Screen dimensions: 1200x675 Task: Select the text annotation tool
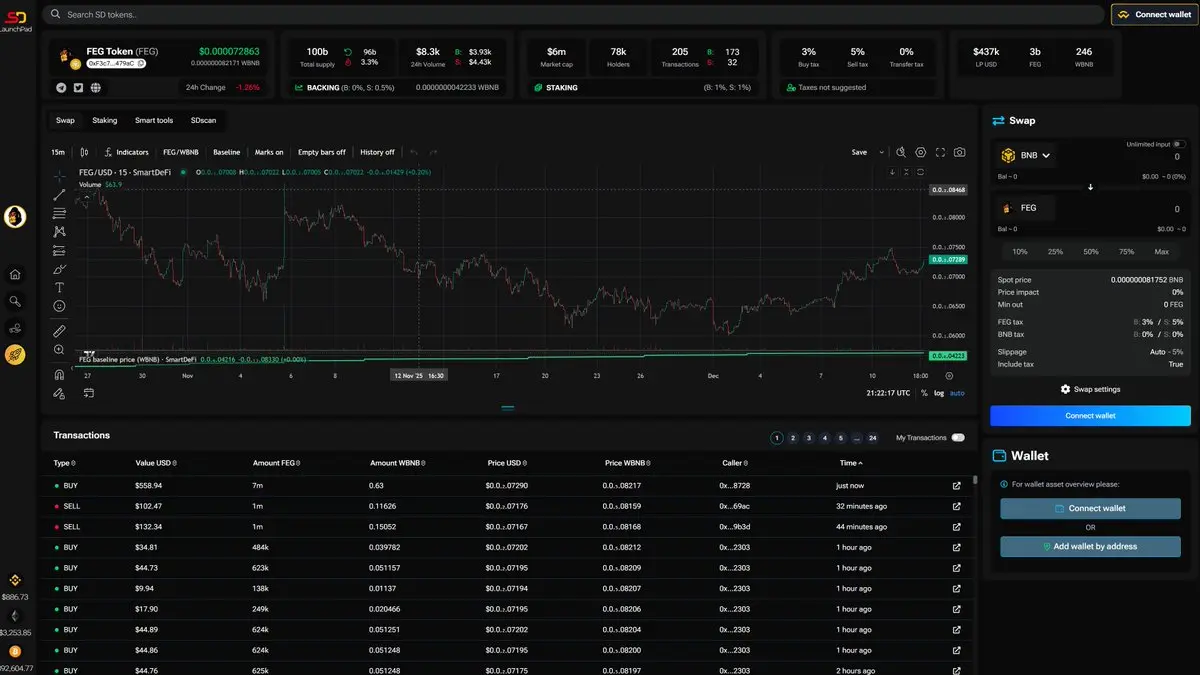coord(59,287)
